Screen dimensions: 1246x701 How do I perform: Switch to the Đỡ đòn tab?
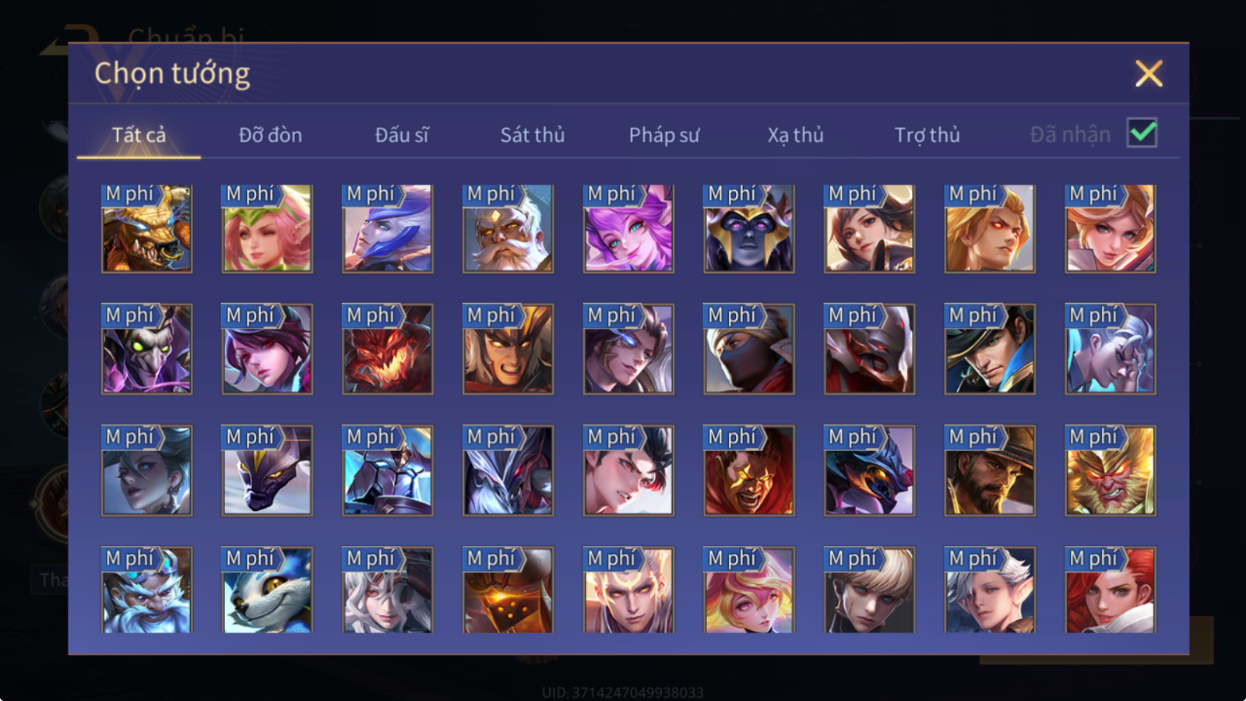click(271, 135)
